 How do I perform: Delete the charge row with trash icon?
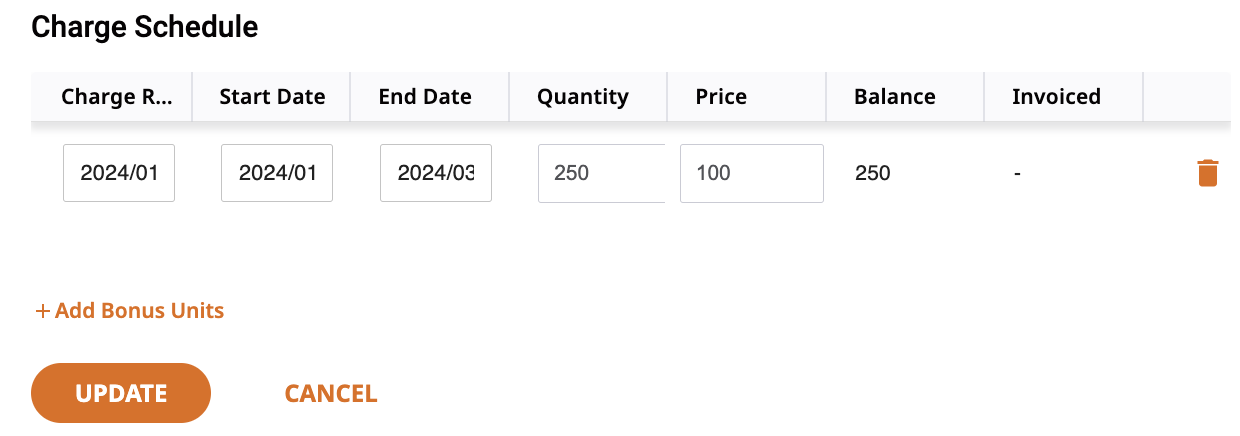point(1207,173)
